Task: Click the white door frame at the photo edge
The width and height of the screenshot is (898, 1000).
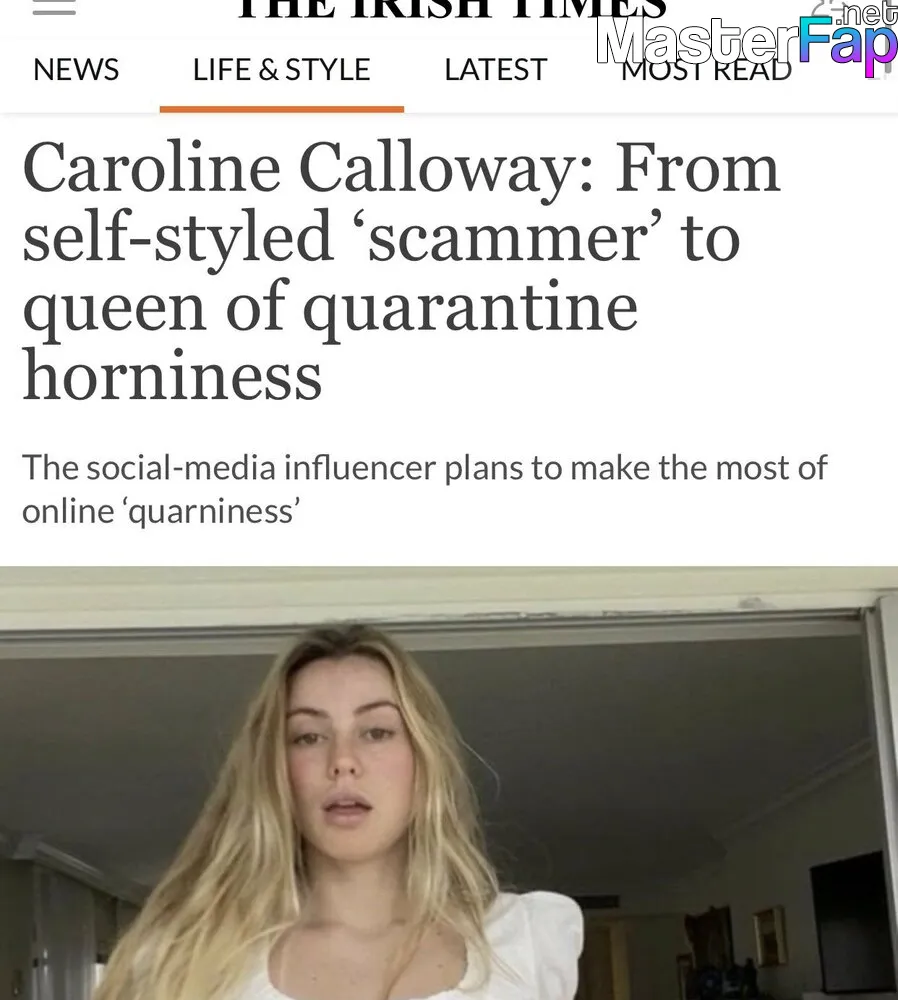Action: (885, 797)
